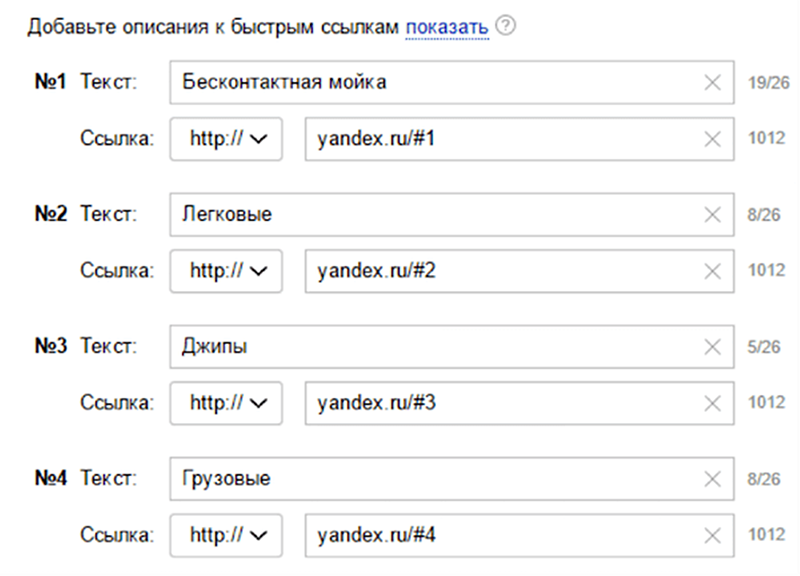Clear the 'Грузовые' text field
The height and width of the screenshot is (576, 800).
pyautogui.click(x=712, y=479)
